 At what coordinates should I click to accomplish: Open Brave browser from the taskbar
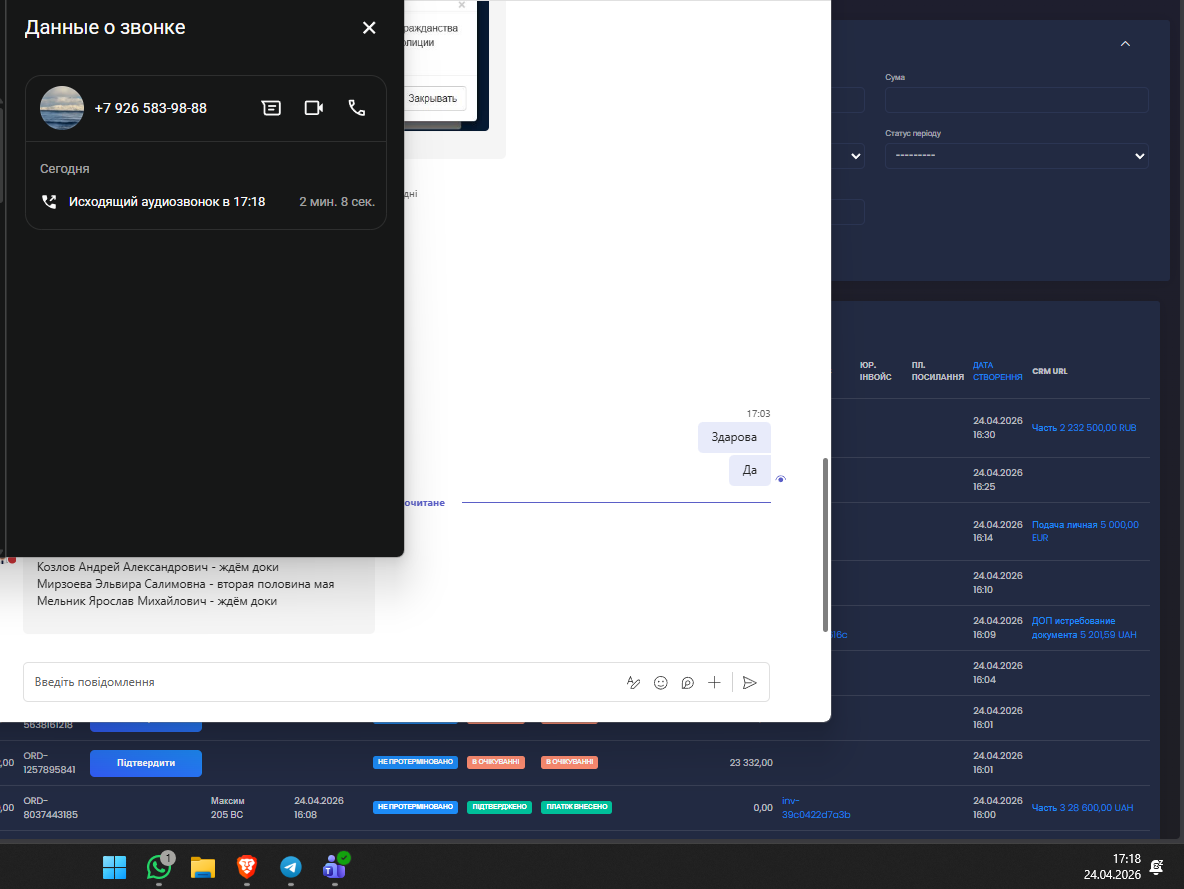pyautogui.click(x=246, y=867)
